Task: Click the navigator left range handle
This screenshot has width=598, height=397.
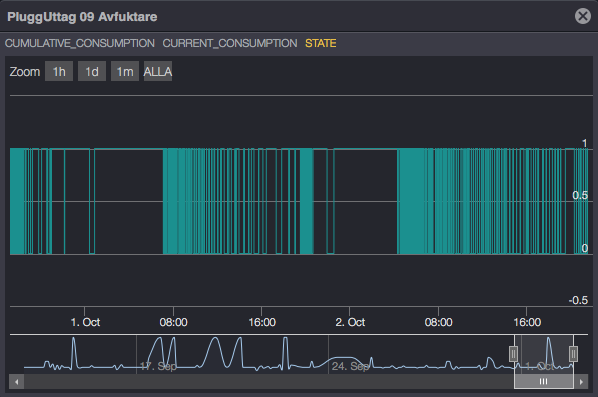Action: [513, 354]
